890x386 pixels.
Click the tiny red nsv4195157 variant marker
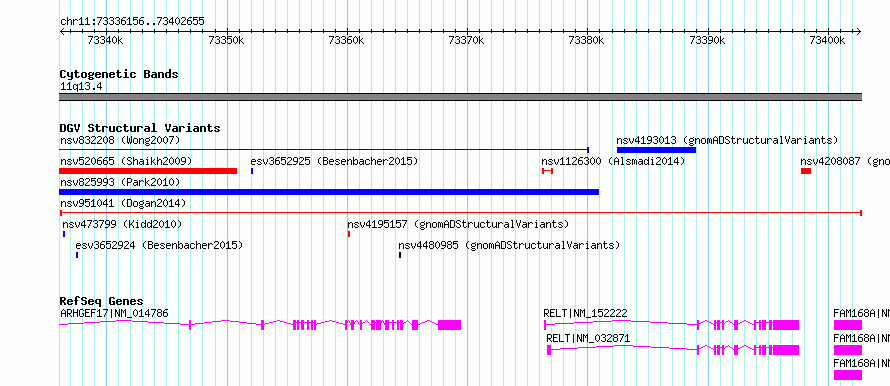[x=349, y=234]
